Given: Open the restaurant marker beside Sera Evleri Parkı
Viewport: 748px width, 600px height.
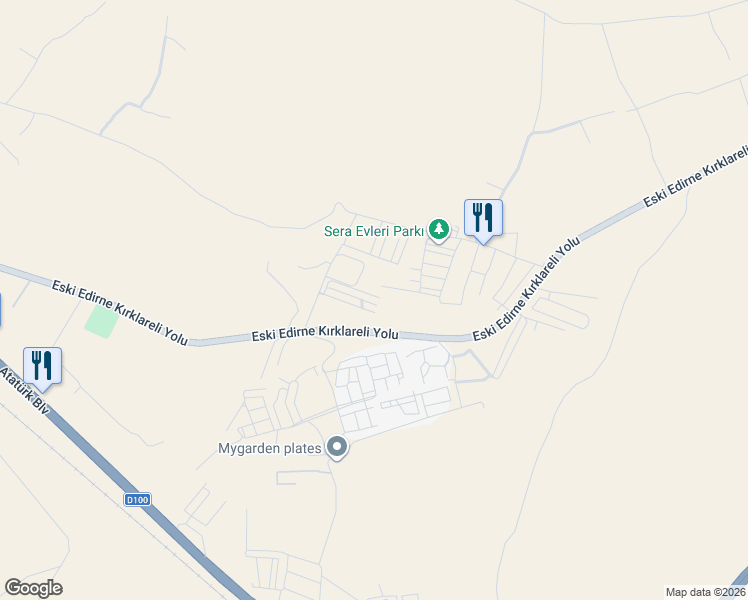Looking at the screenshot, I should tap(483, 221).
